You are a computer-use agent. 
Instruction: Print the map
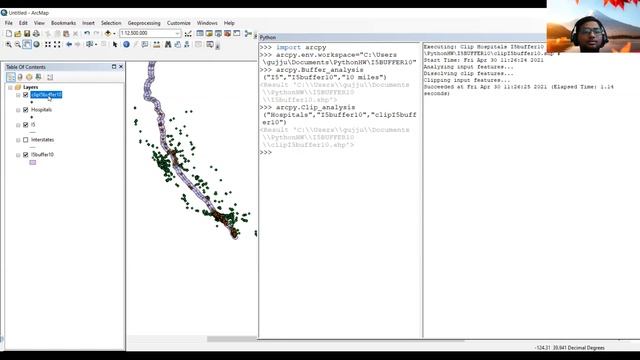coord(36,33)
